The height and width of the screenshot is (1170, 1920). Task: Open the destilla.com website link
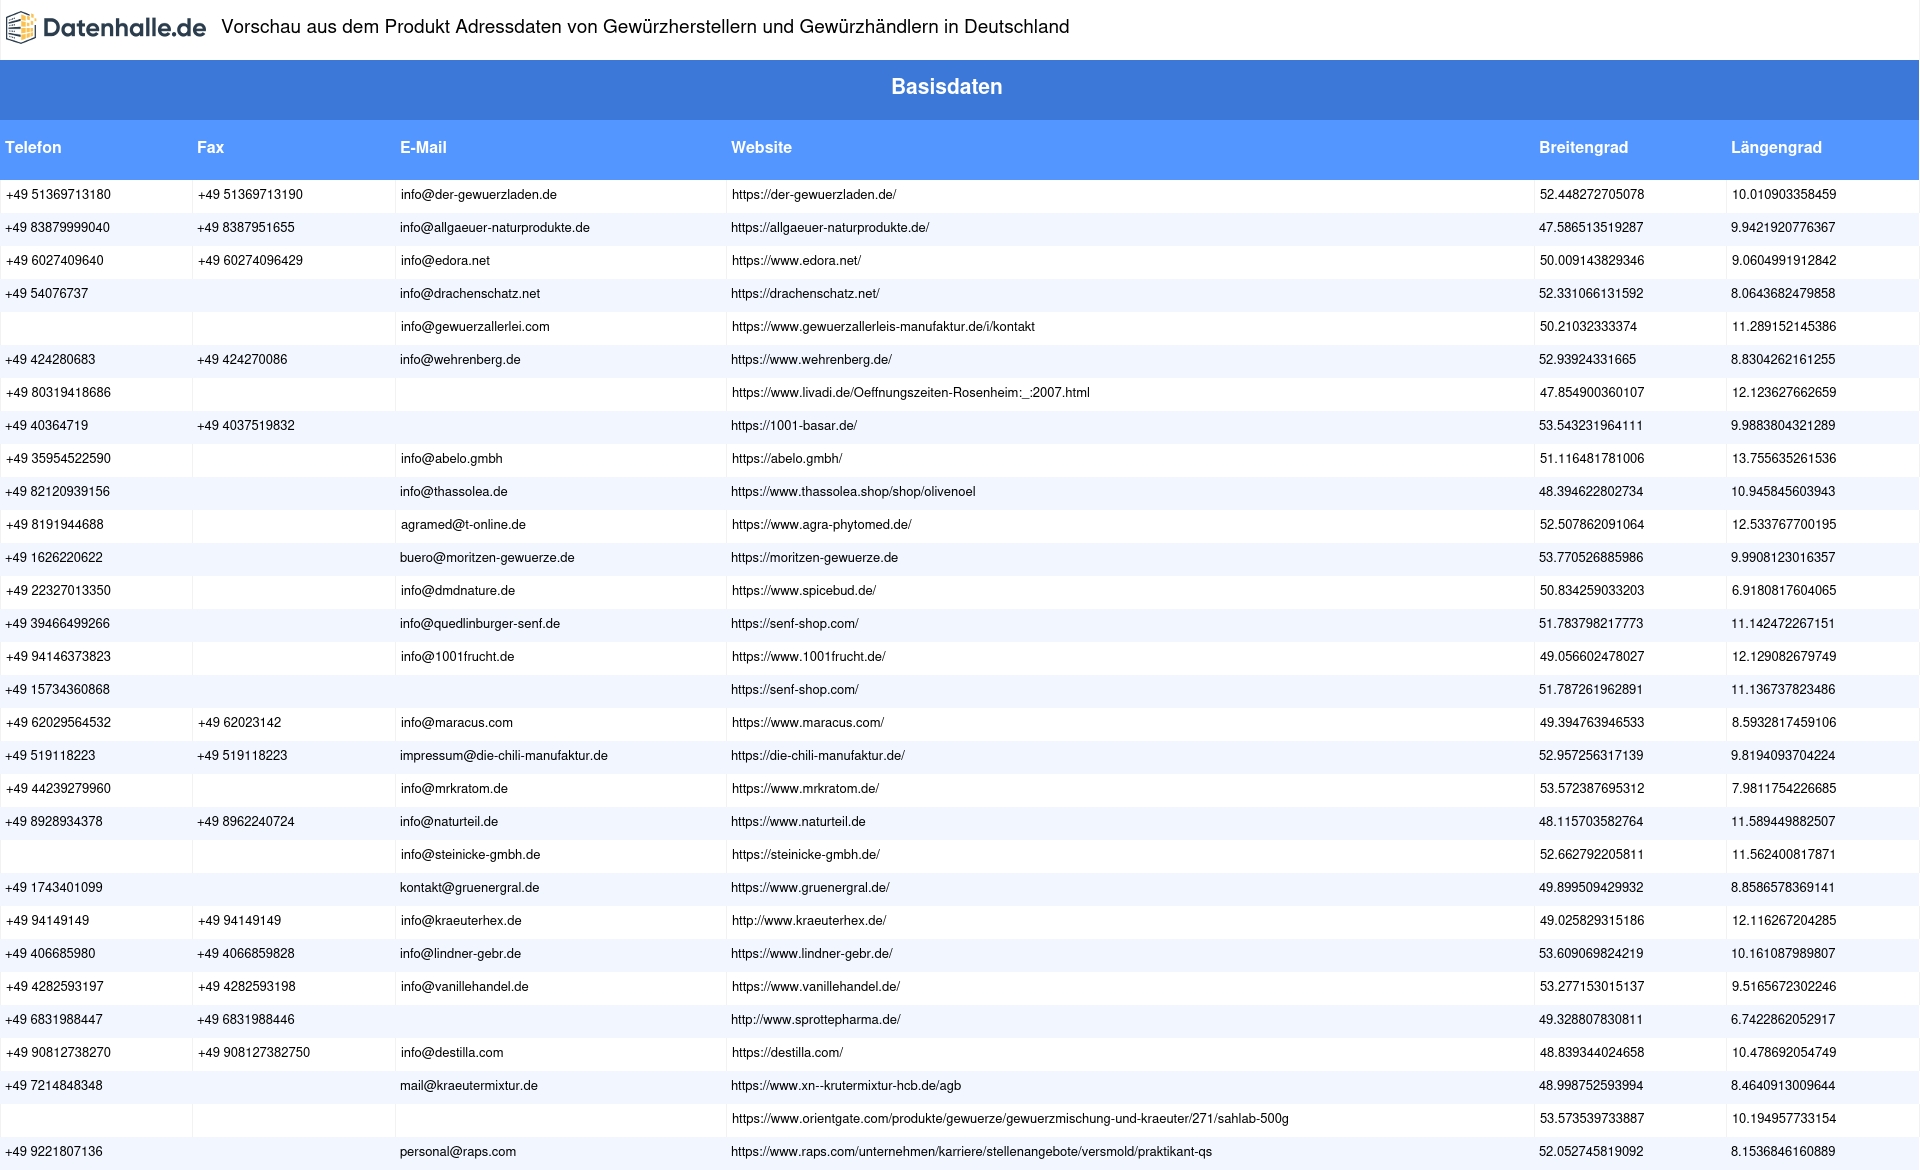click(x=787, y=1053)
